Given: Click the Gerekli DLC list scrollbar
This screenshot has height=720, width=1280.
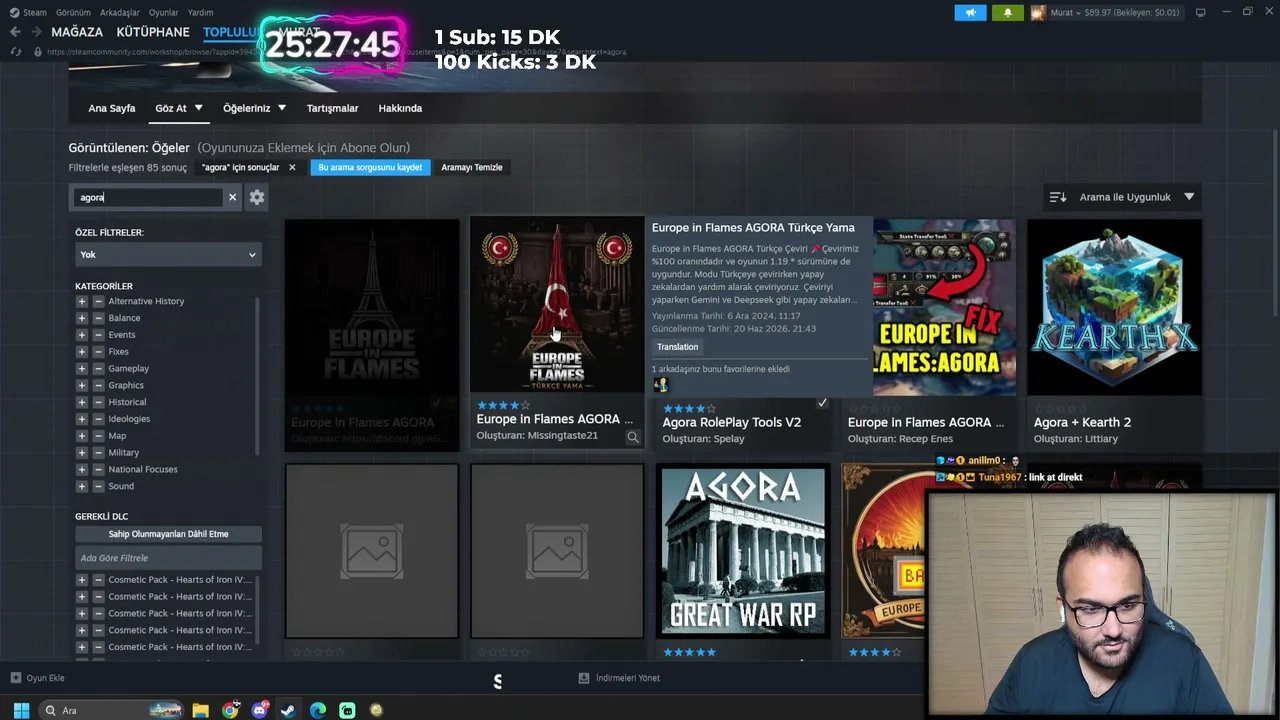Looking at the screenshot, I should (x=258, y=610).
